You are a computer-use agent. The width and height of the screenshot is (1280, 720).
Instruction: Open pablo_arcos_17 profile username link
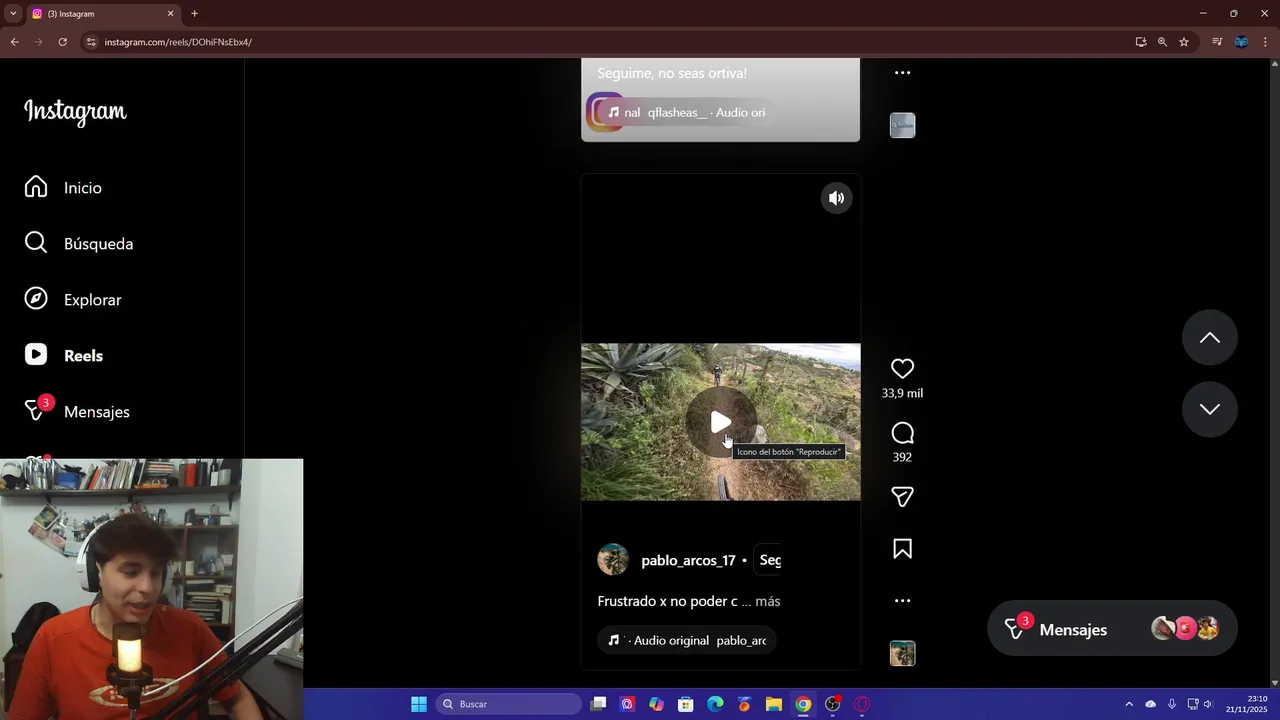coord(688,560)
